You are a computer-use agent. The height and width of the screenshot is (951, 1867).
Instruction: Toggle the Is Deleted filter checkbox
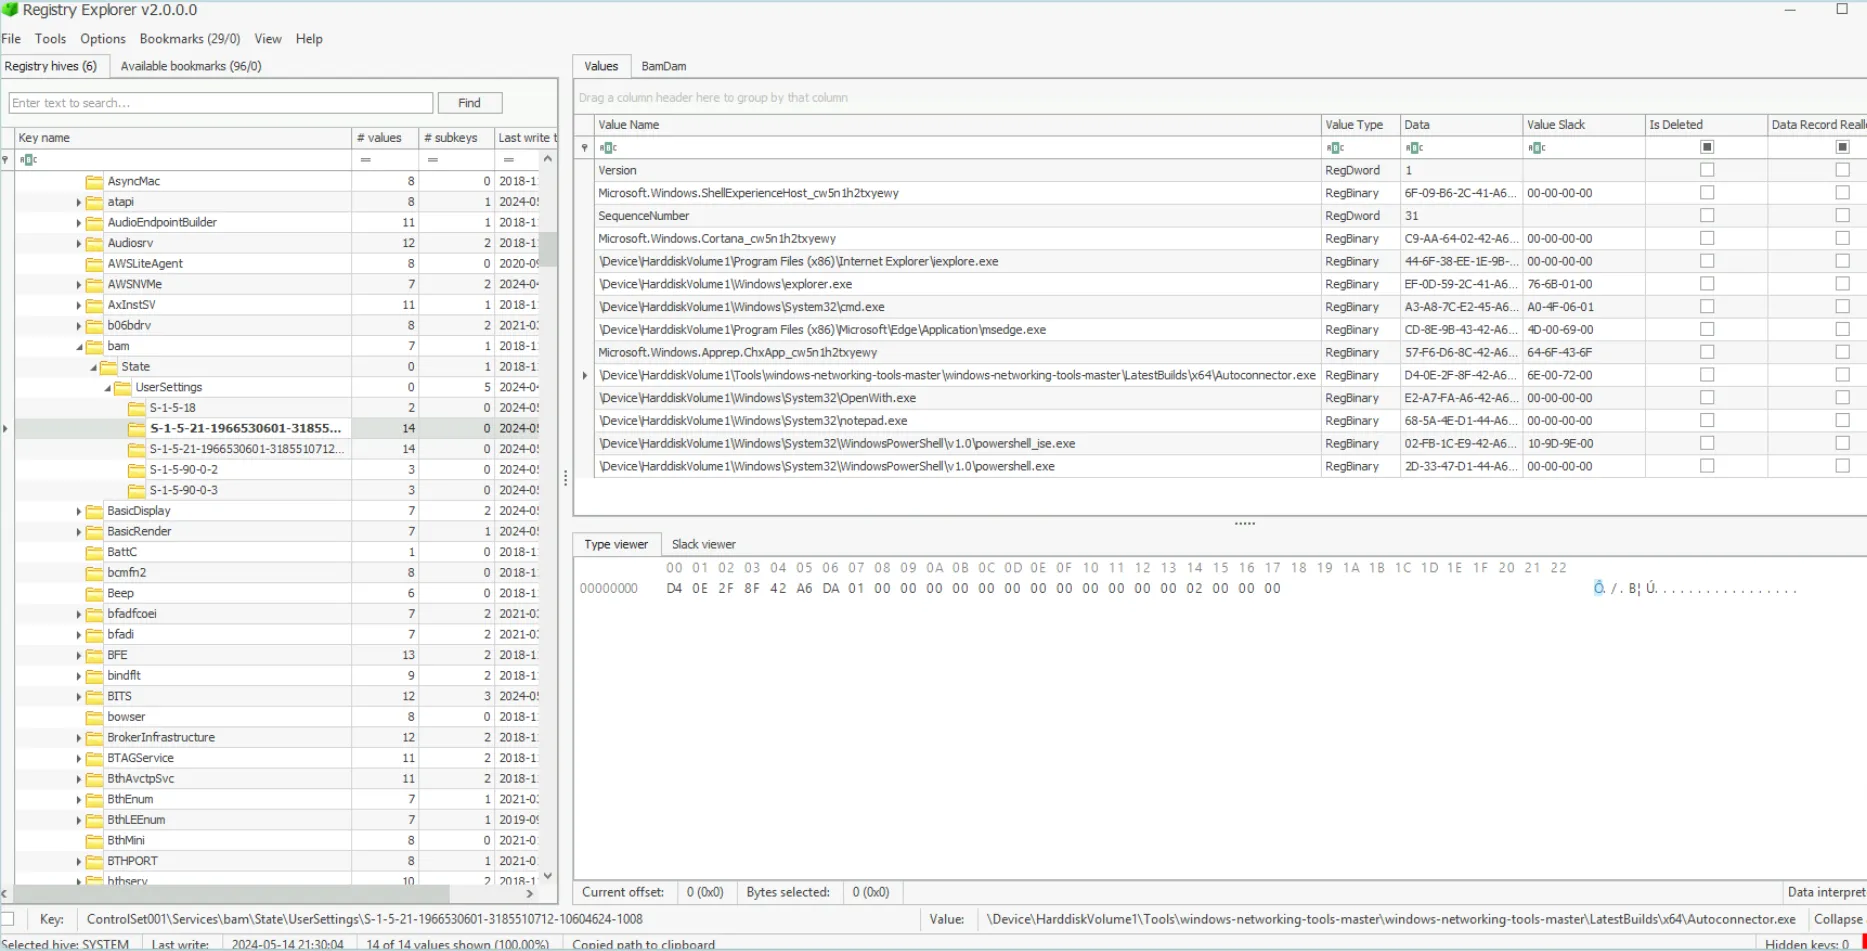tap(1707, 146)
